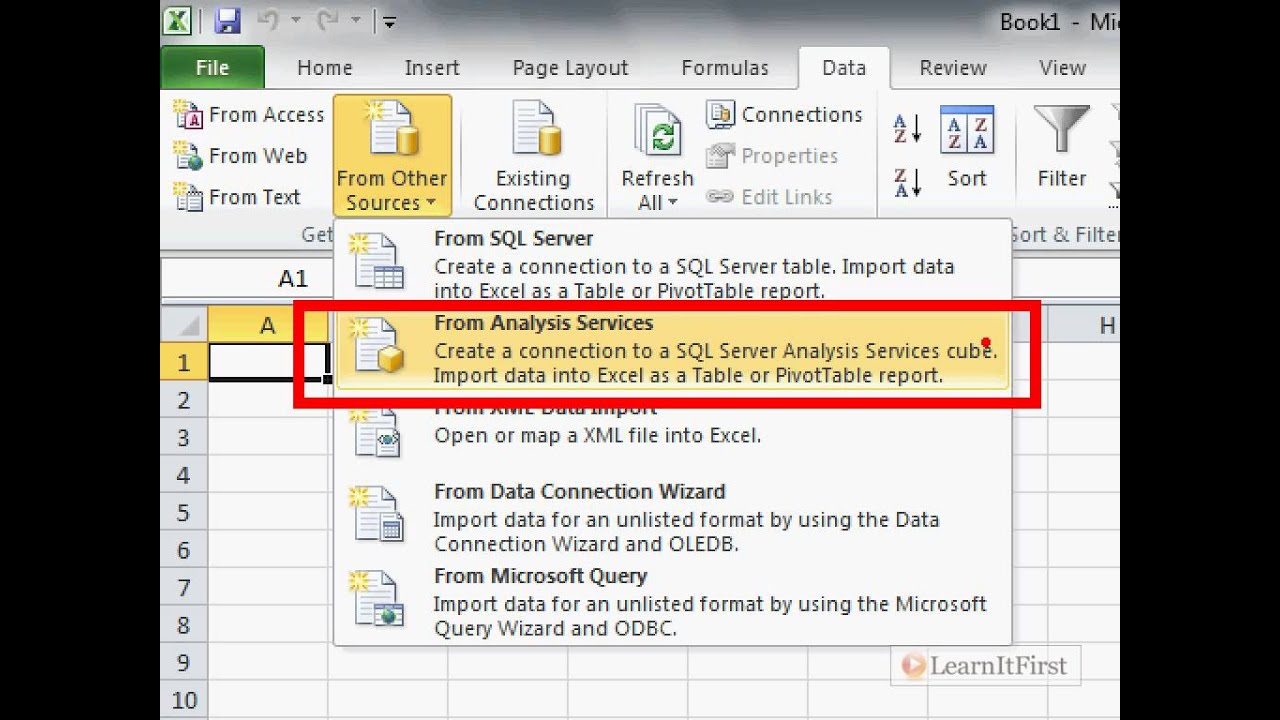Screen dimensions: 1280x720
Task: Collapse the From Other Sources dropdown
Action: click(x=392, y=156)
